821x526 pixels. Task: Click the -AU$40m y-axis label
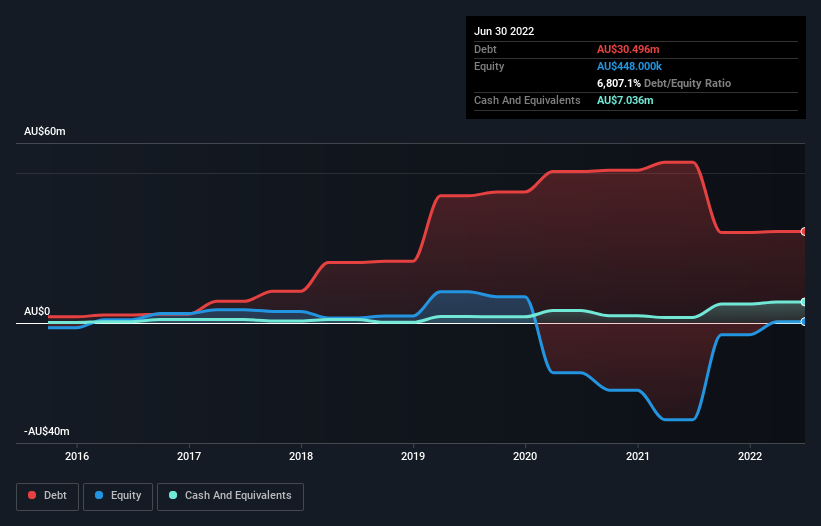coord(47,431)
